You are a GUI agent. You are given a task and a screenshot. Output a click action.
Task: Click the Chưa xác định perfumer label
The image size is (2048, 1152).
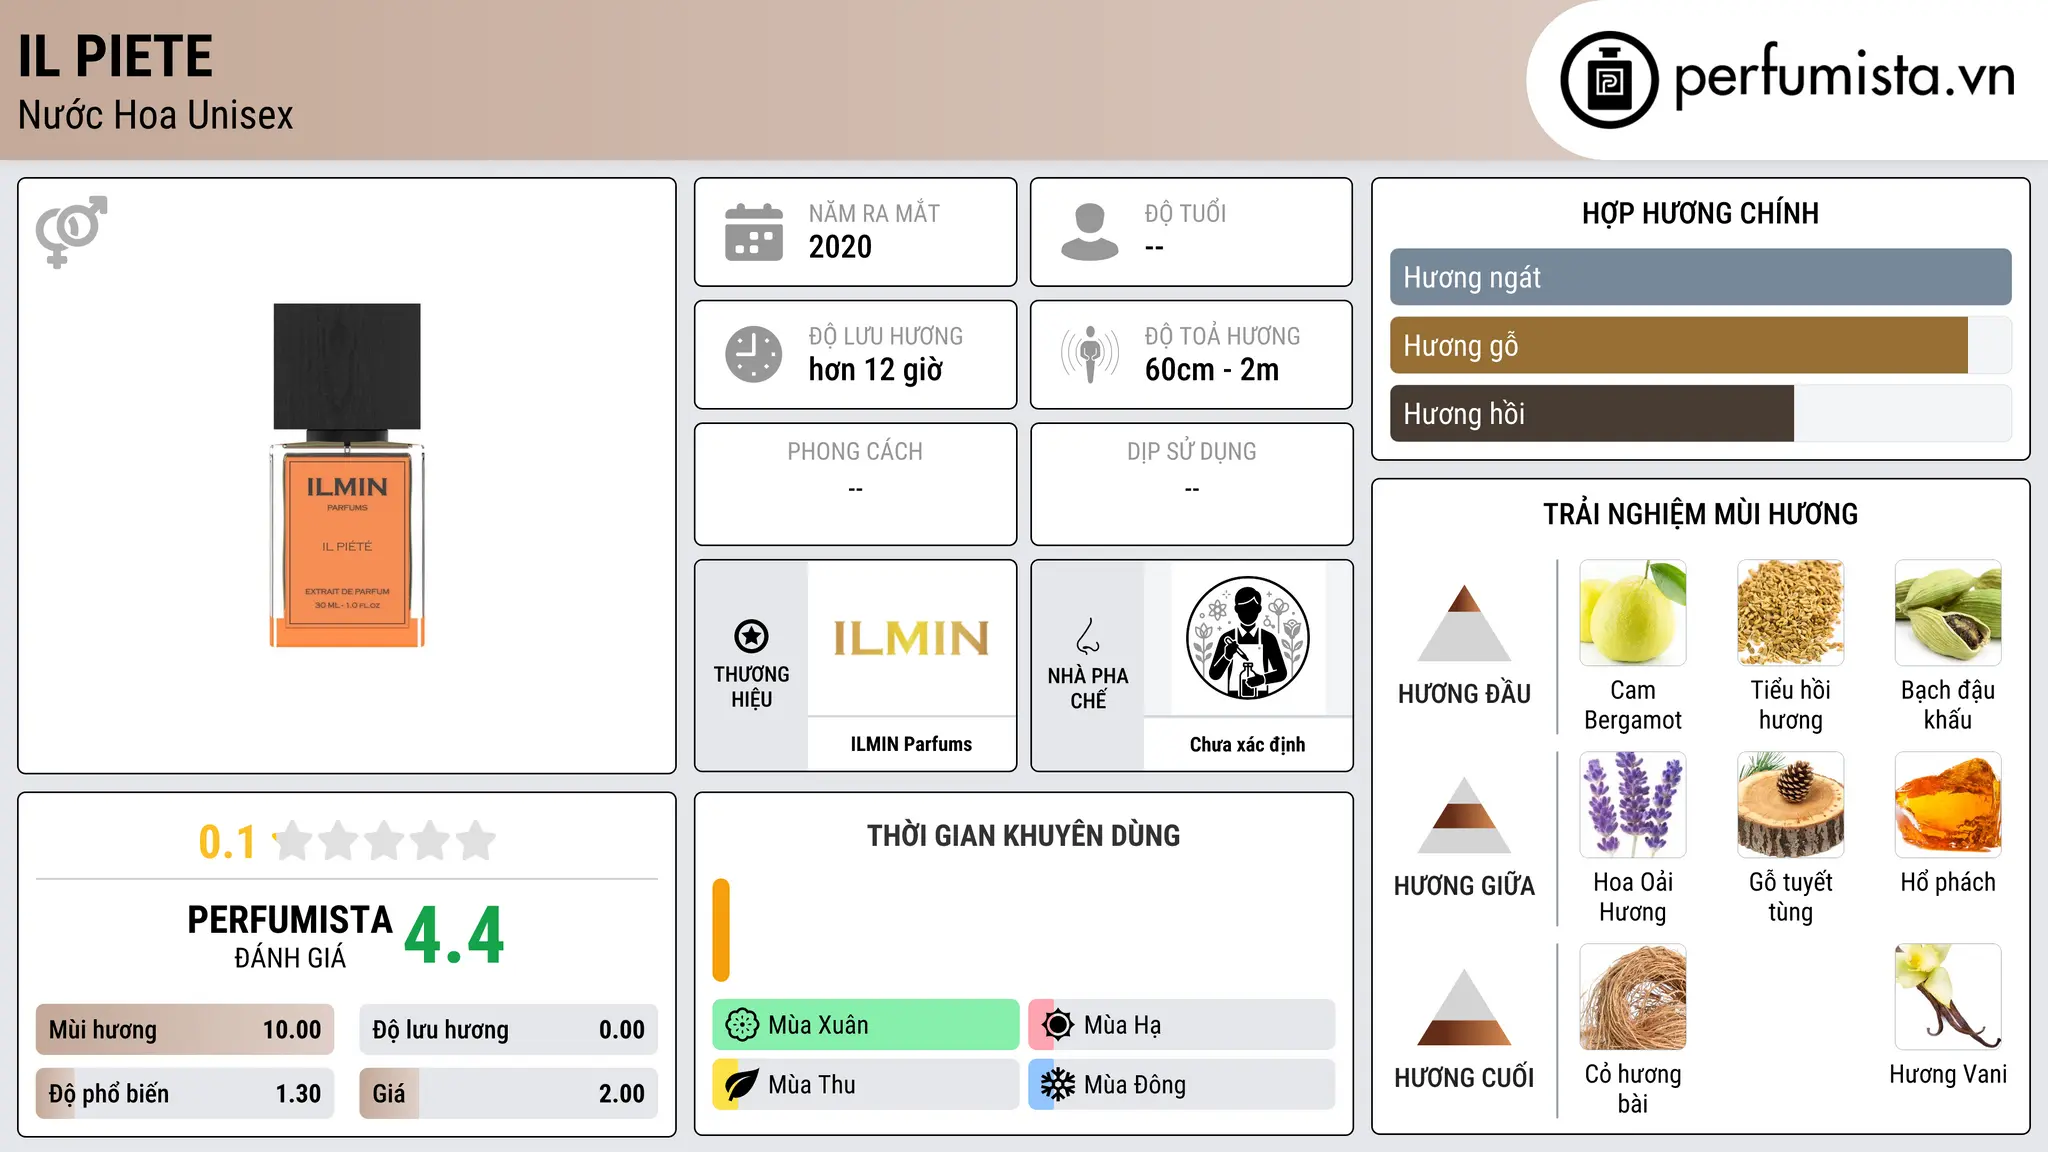coord(1247,744)
